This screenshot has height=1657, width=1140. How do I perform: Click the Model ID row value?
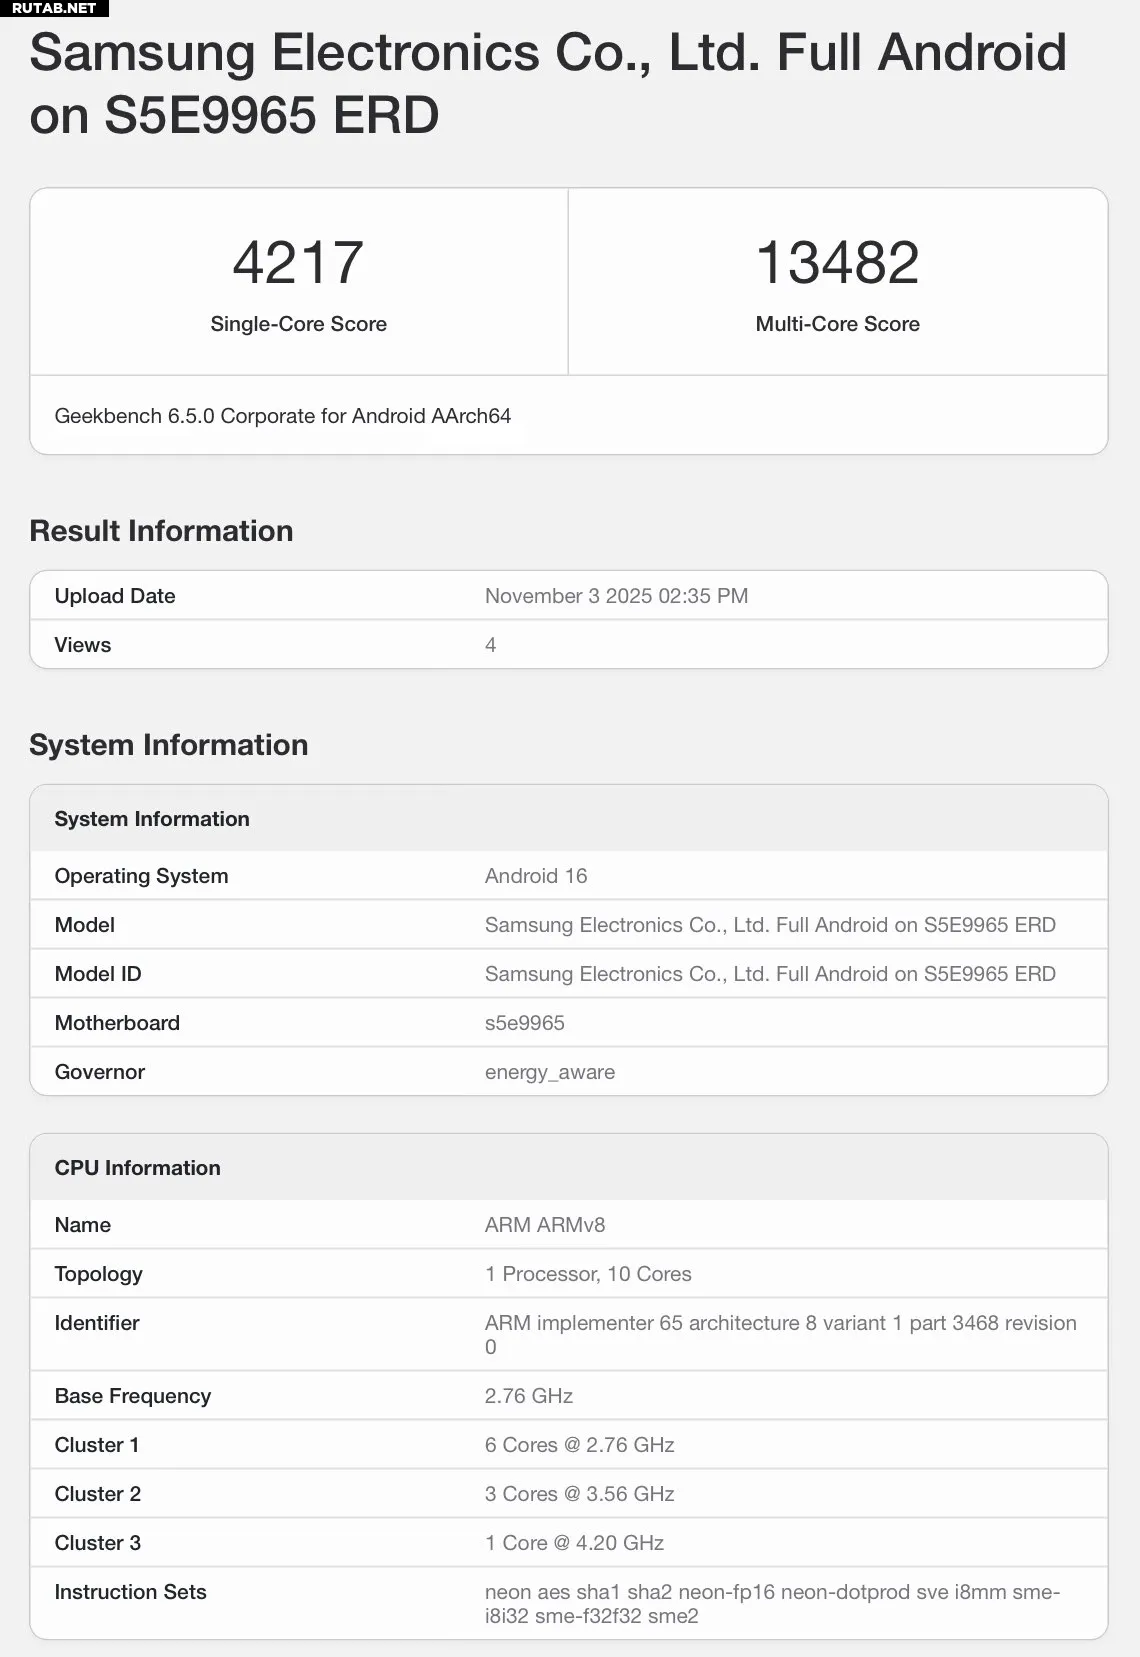tap(770, 974)
